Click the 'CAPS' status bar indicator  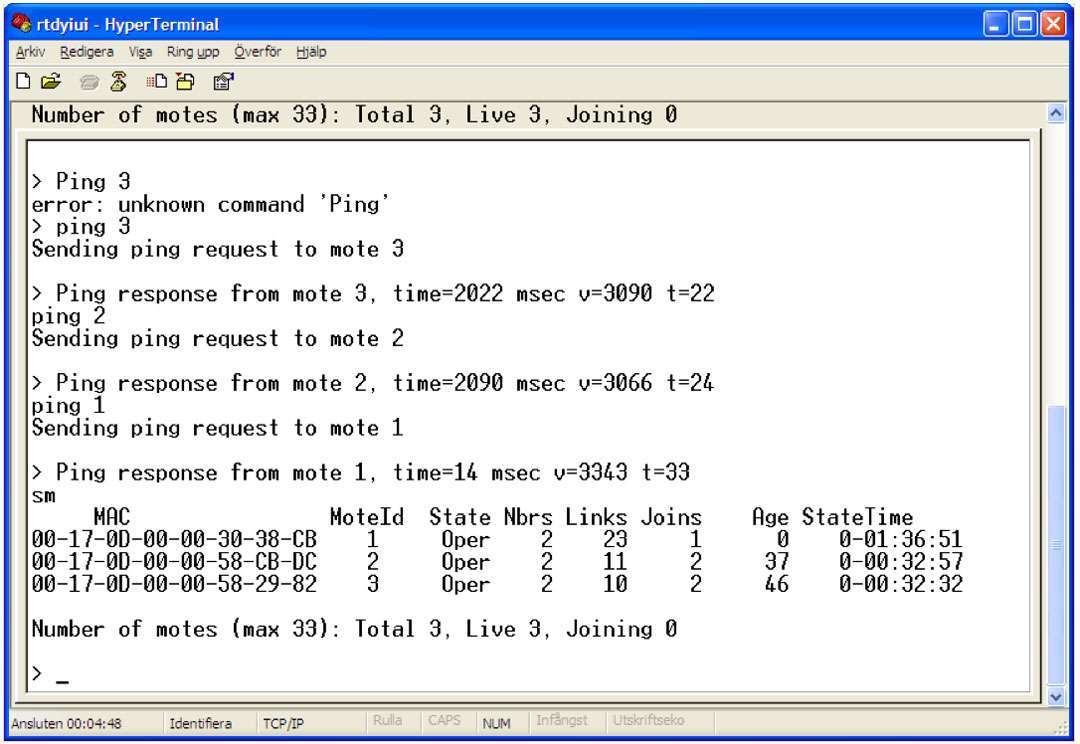click(444, 720)
